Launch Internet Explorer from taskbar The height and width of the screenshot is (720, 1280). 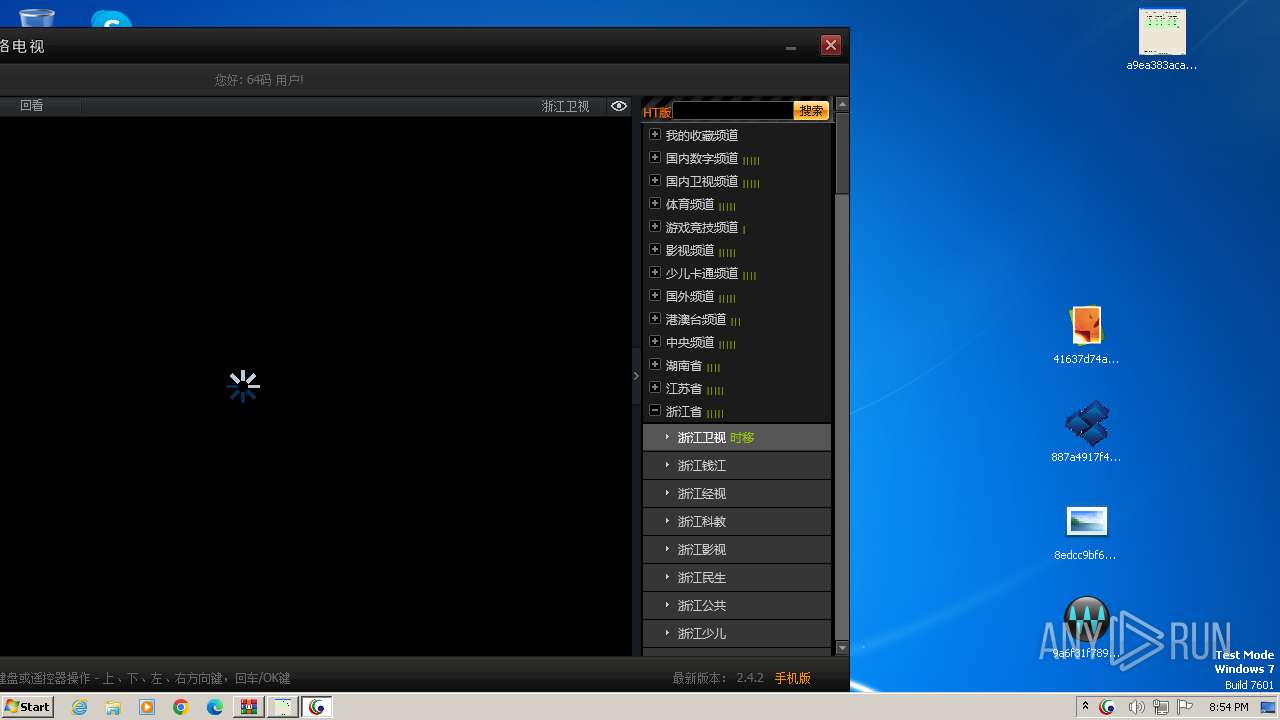[79, 707]
